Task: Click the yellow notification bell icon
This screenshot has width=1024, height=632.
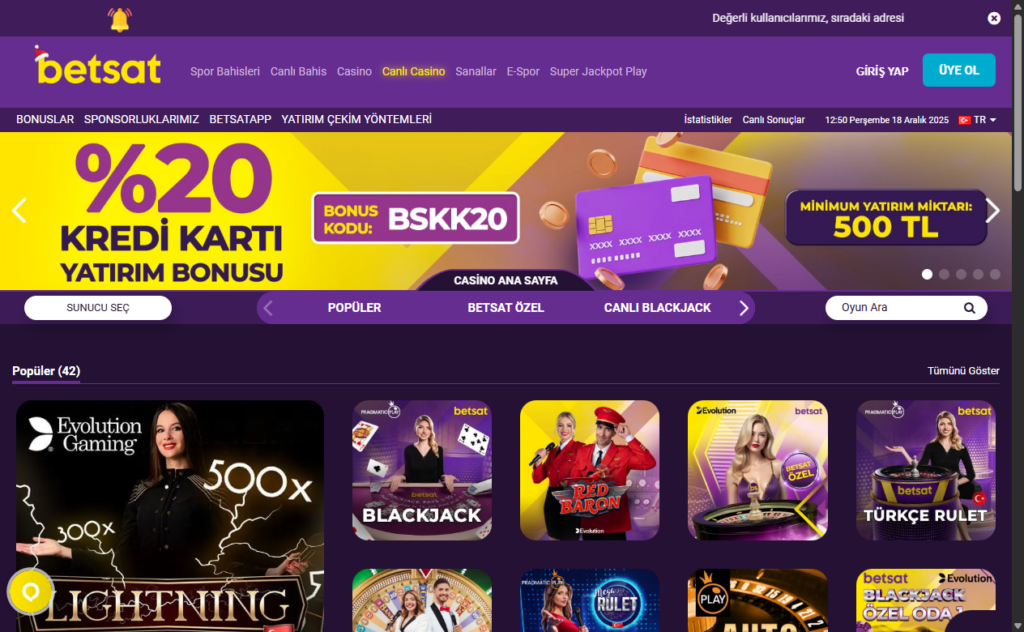Action: (120, 19)
